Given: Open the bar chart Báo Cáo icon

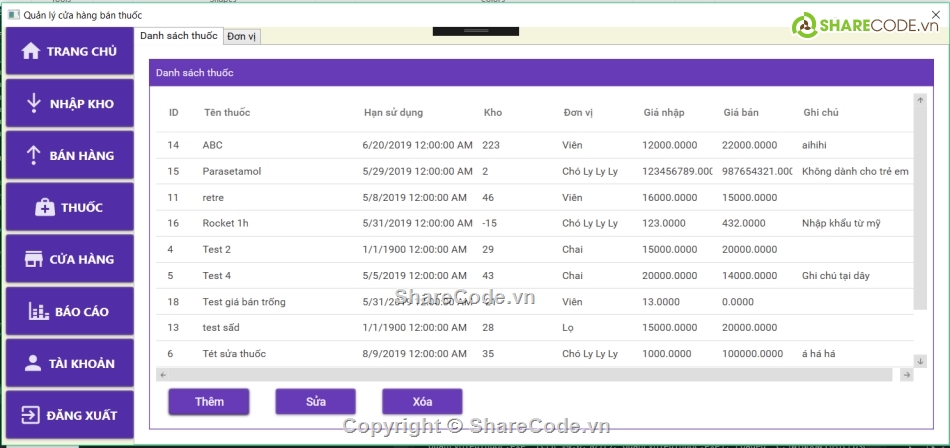Looking at the screenshot, I should click(39, 311).
